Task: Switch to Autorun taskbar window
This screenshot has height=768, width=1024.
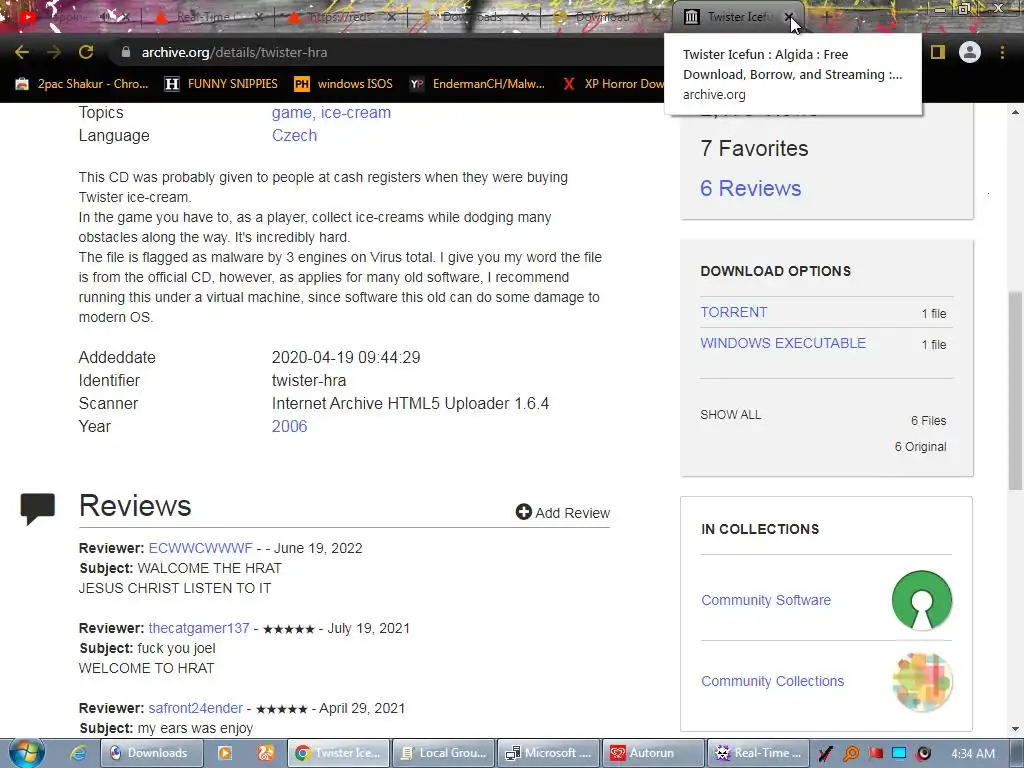Action: pyautogui.click(x=653, y=753)
